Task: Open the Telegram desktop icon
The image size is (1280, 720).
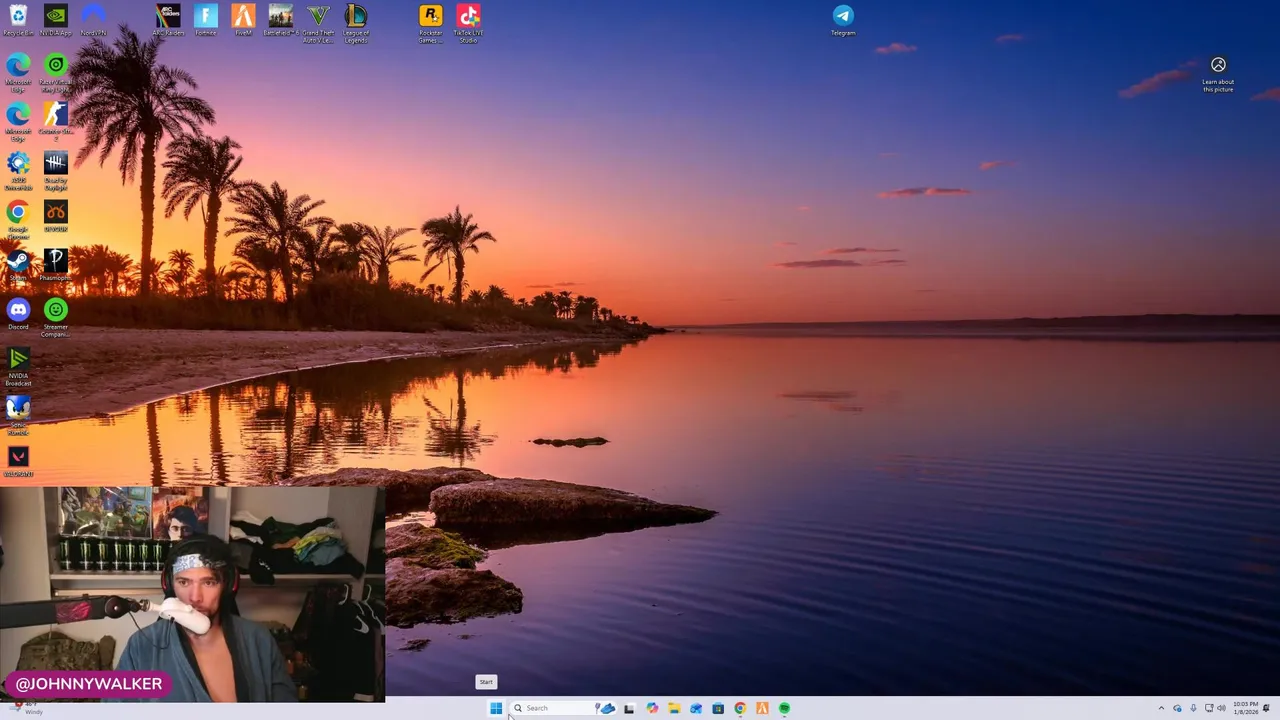Action: coord(843,20)
